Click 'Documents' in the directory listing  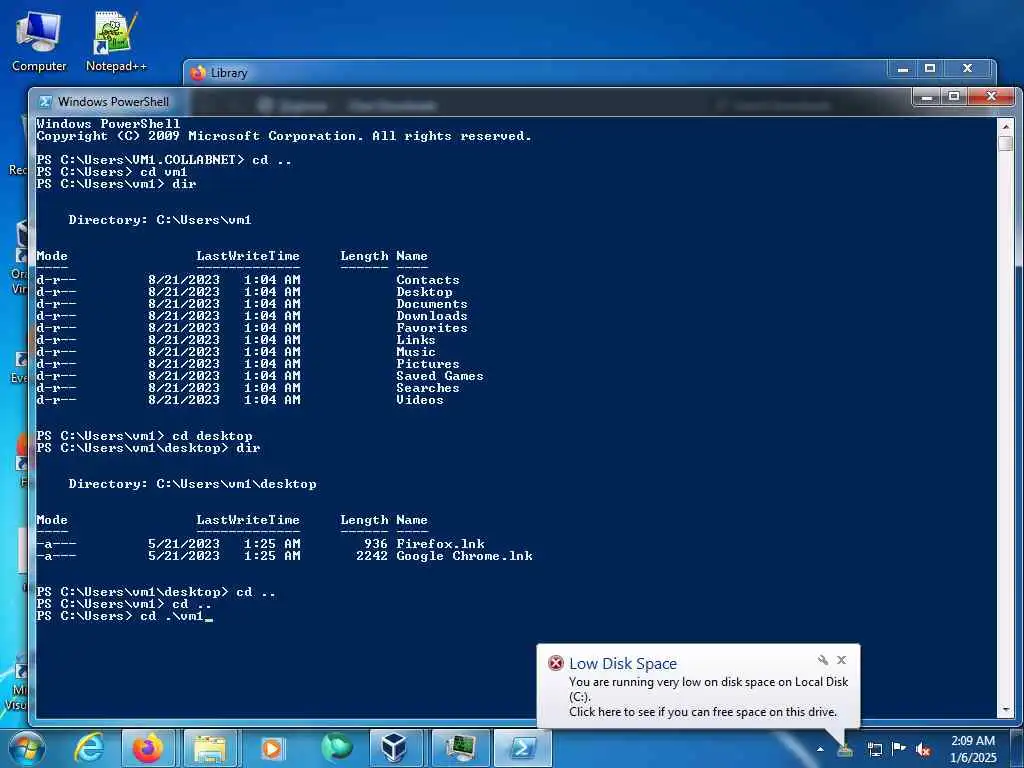[432, 304]
